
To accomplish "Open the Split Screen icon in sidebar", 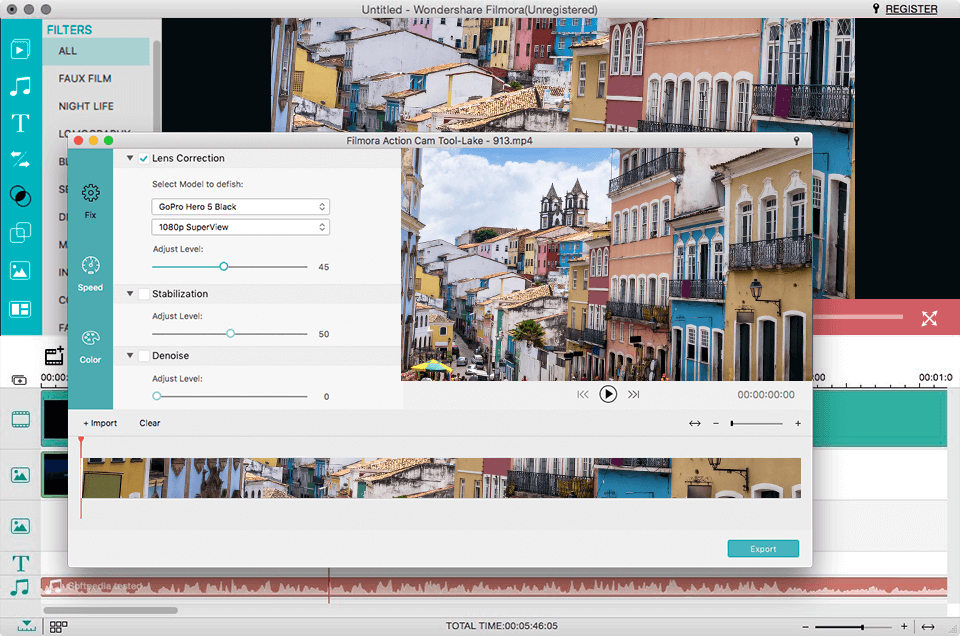I will 20,308.
